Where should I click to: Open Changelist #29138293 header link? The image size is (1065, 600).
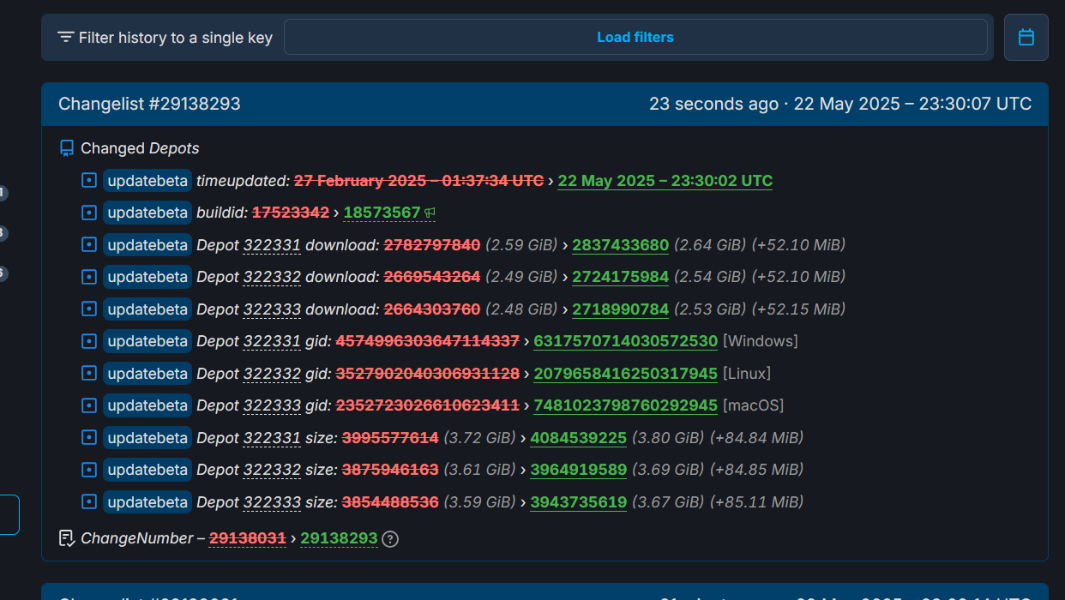pyautogui.click(x=149, y=104)
